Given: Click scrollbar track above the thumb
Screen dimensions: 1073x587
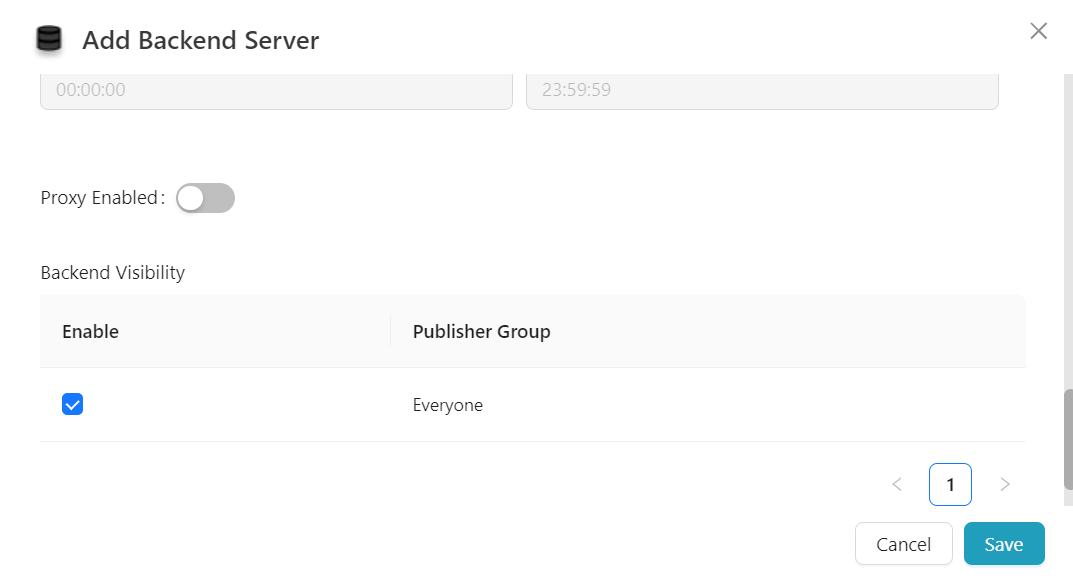Looking at the screenshot, I should [x=1067, y=230].
